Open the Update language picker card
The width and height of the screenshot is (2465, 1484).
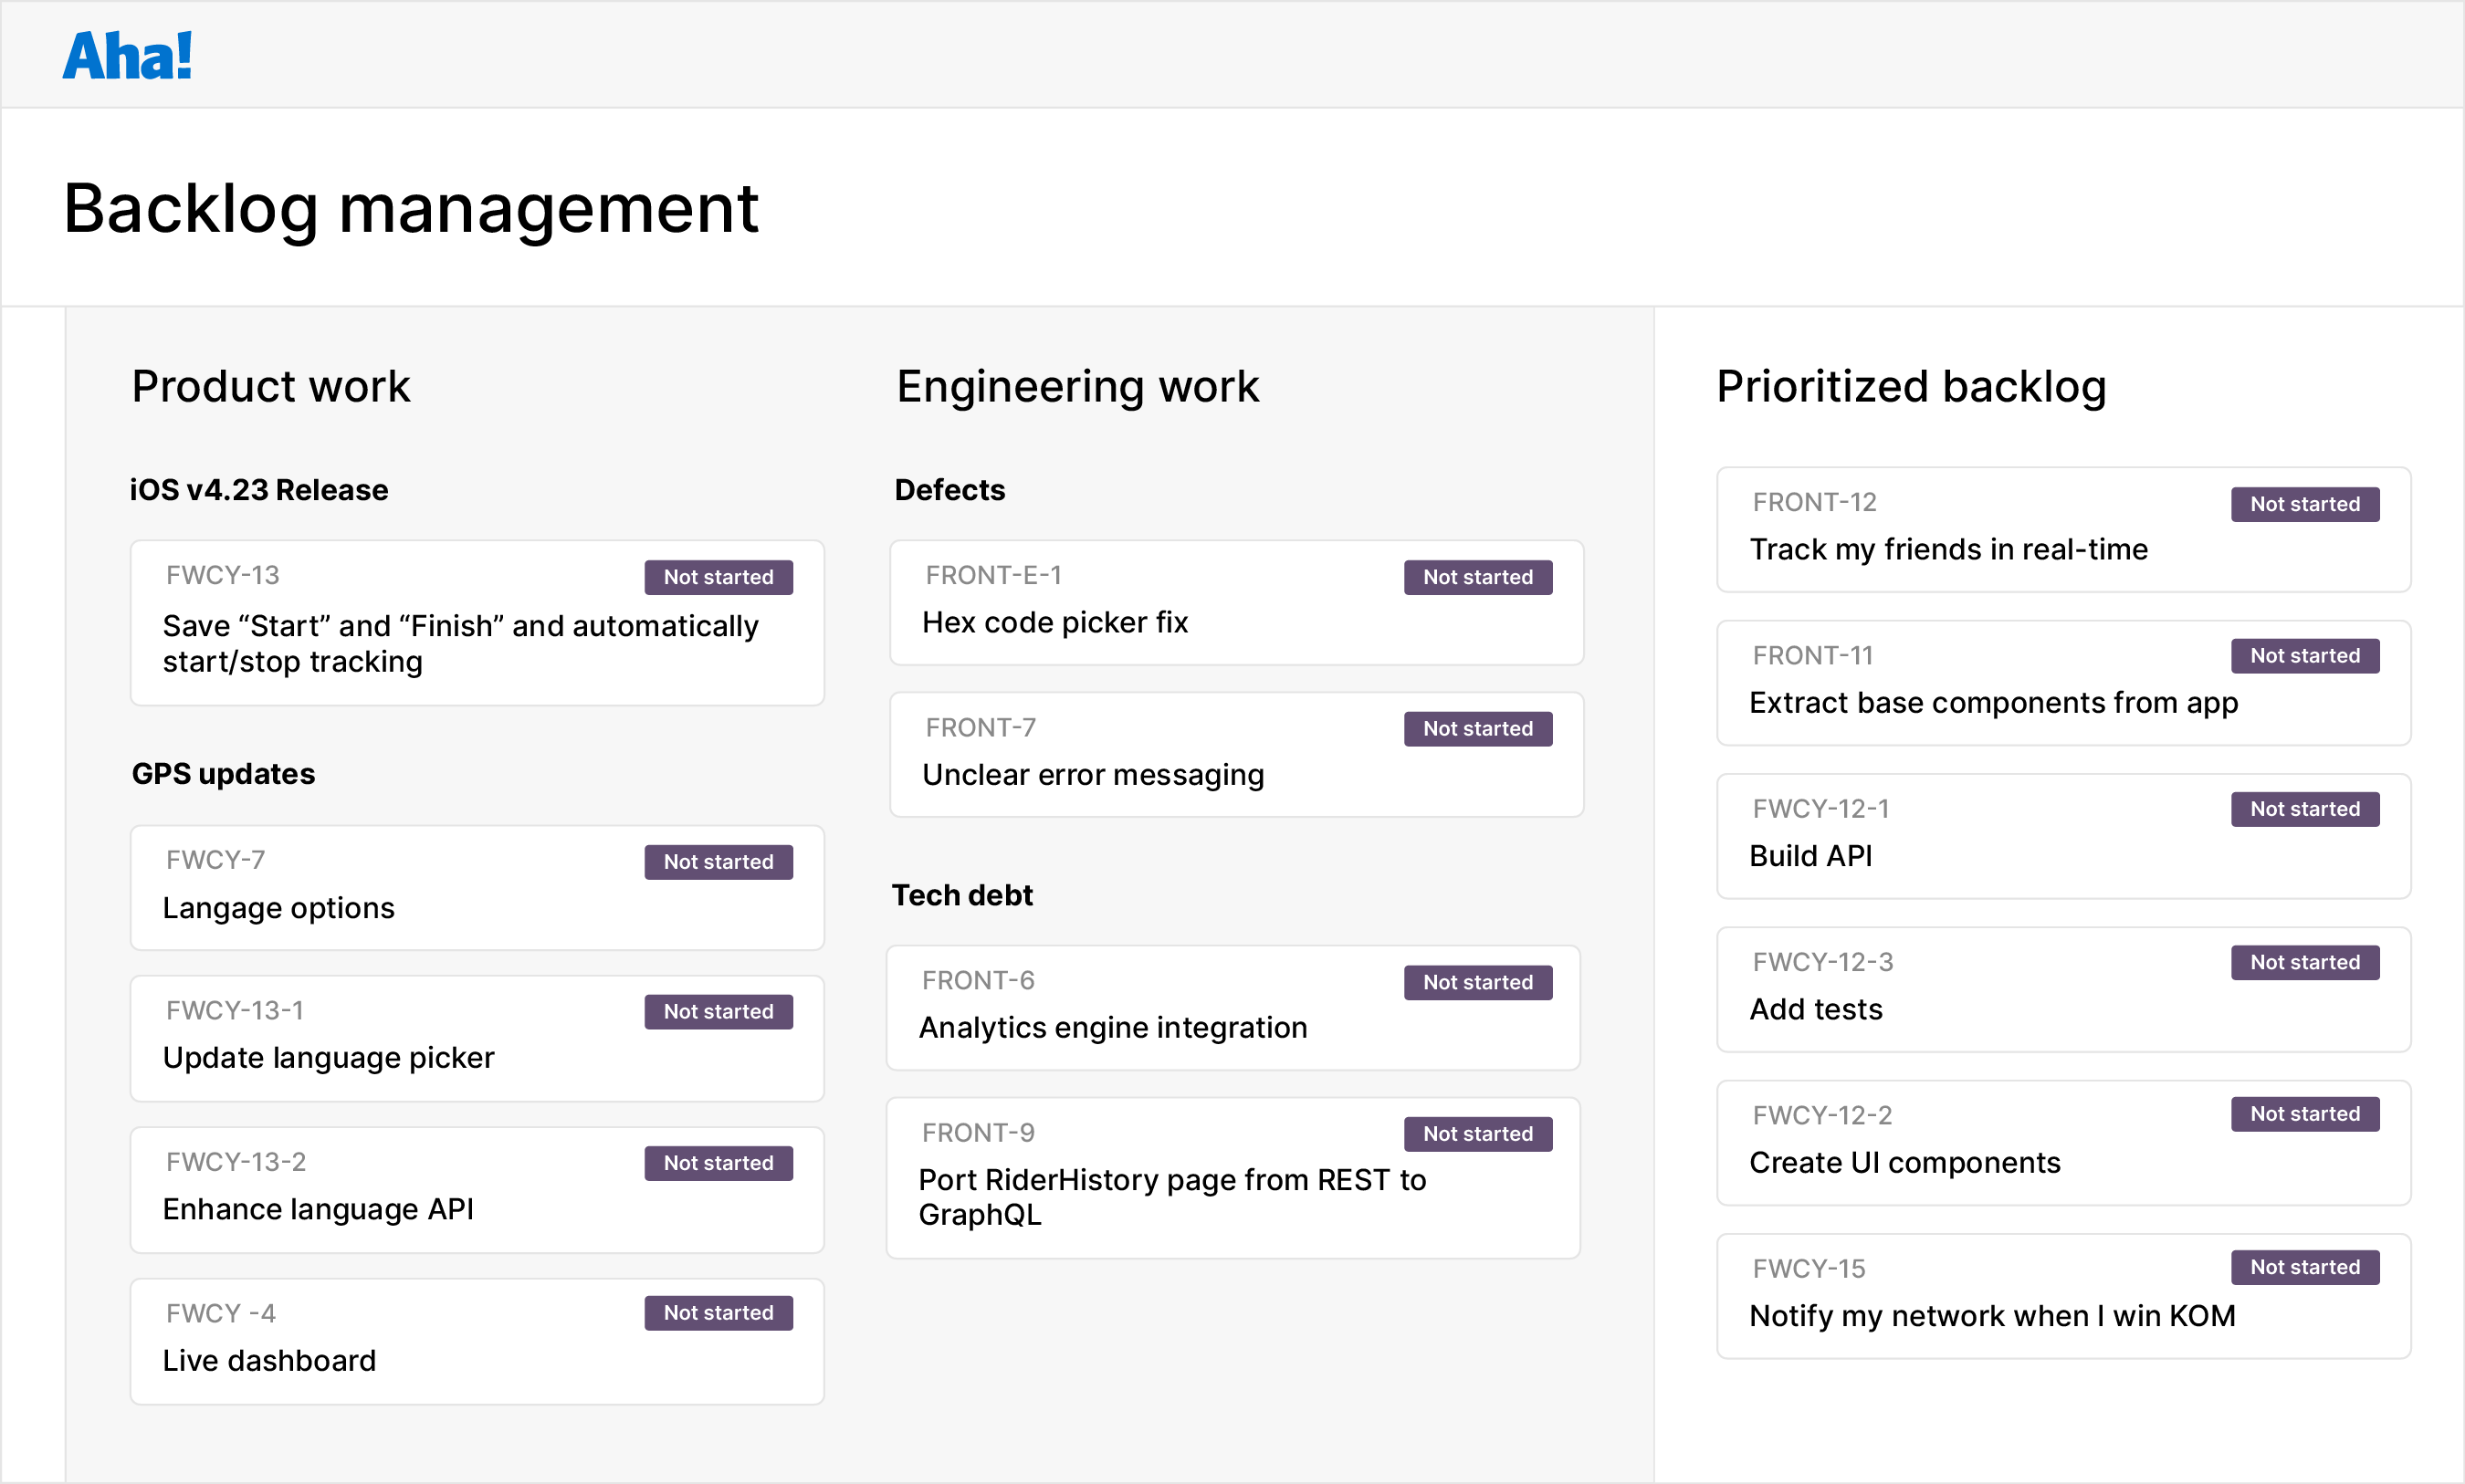tap(477, 1038)
